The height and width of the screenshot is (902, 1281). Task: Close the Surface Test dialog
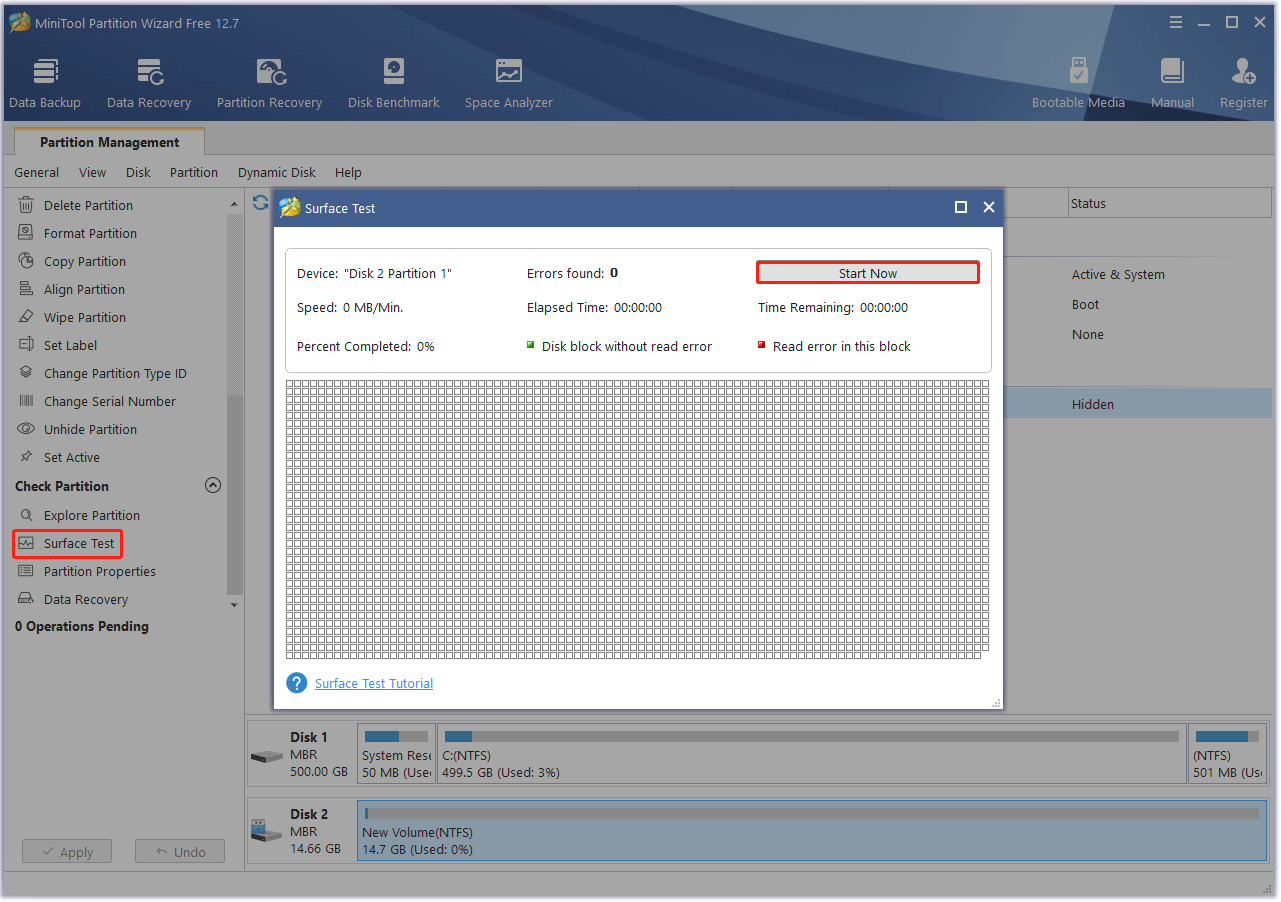[x=989, y=207]
